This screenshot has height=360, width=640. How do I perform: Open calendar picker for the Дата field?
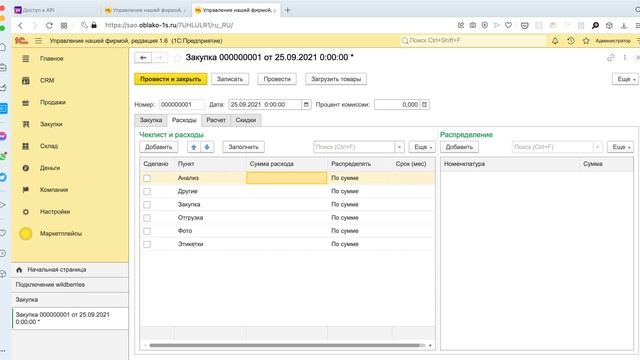(306, 104)
